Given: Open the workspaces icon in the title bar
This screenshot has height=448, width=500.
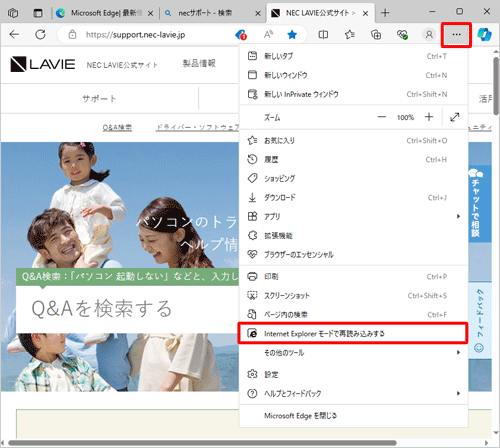Looking at the screenshot, I should click(13, 13).
